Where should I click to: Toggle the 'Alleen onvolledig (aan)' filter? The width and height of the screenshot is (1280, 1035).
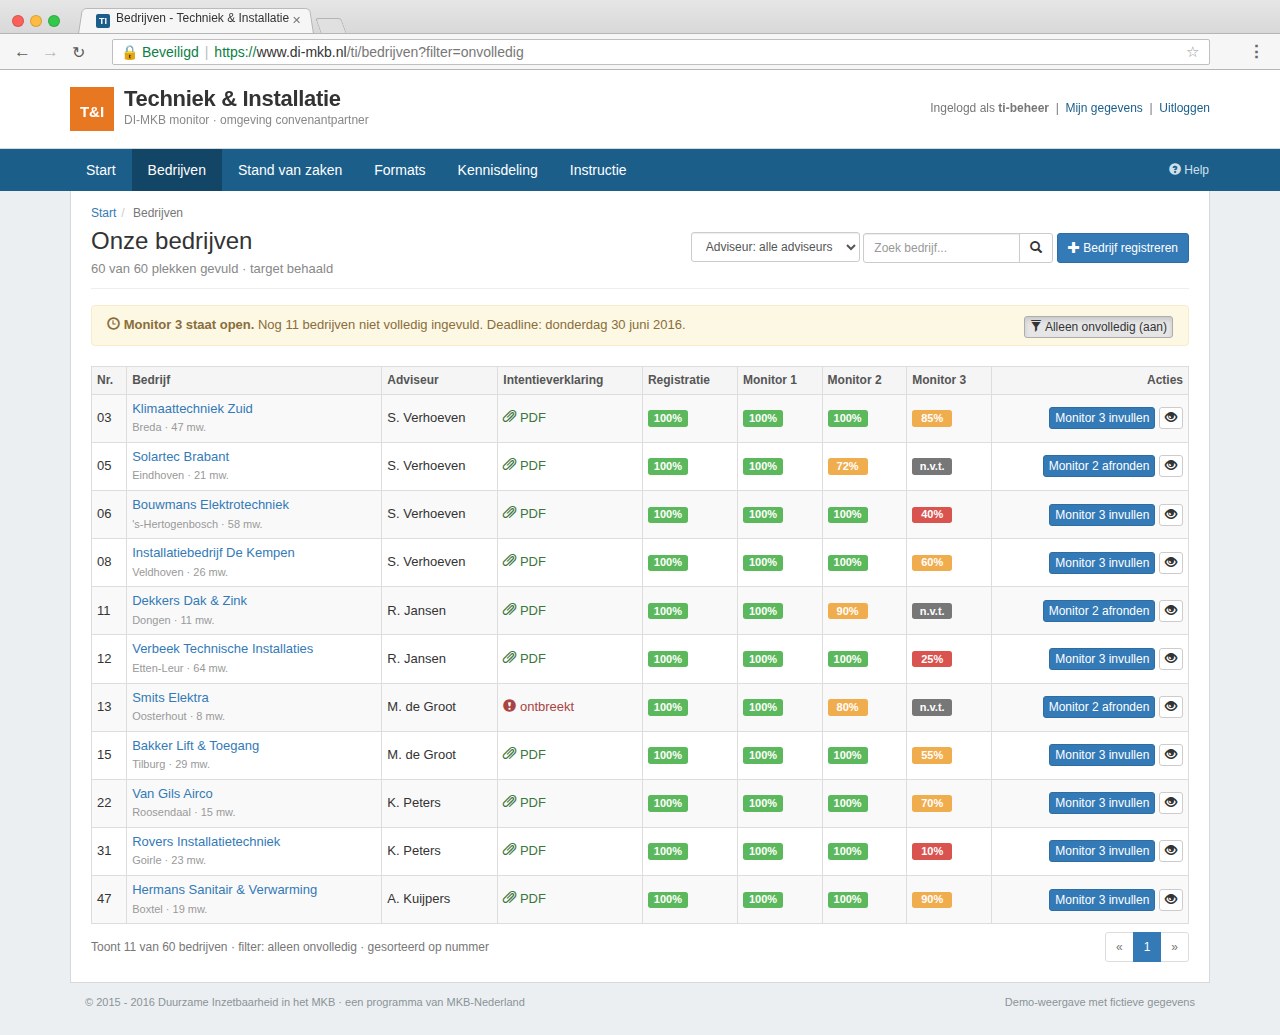tap(1098, 327)
